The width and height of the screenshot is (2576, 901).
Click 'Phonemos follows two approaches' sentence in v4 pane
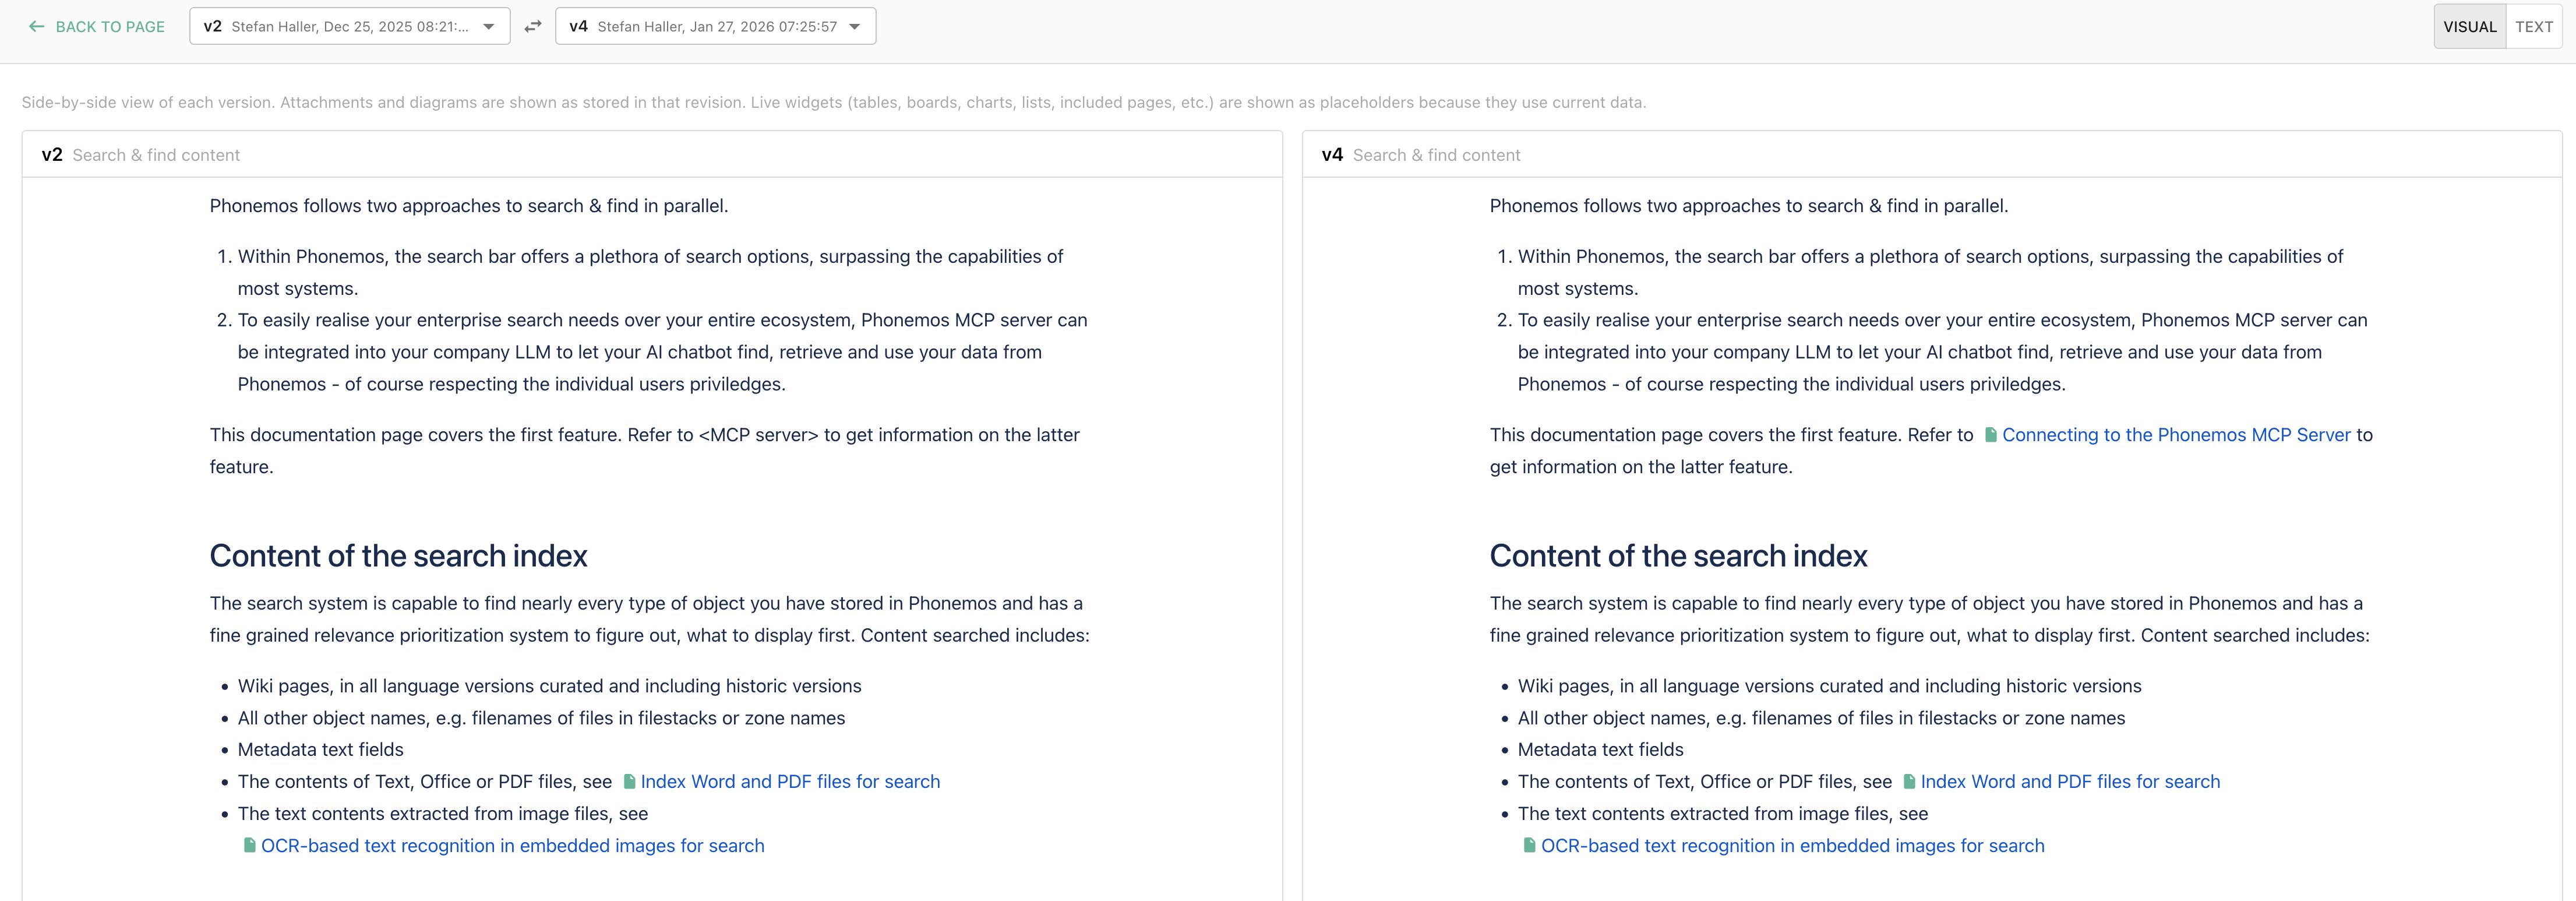click(1749, 206)
